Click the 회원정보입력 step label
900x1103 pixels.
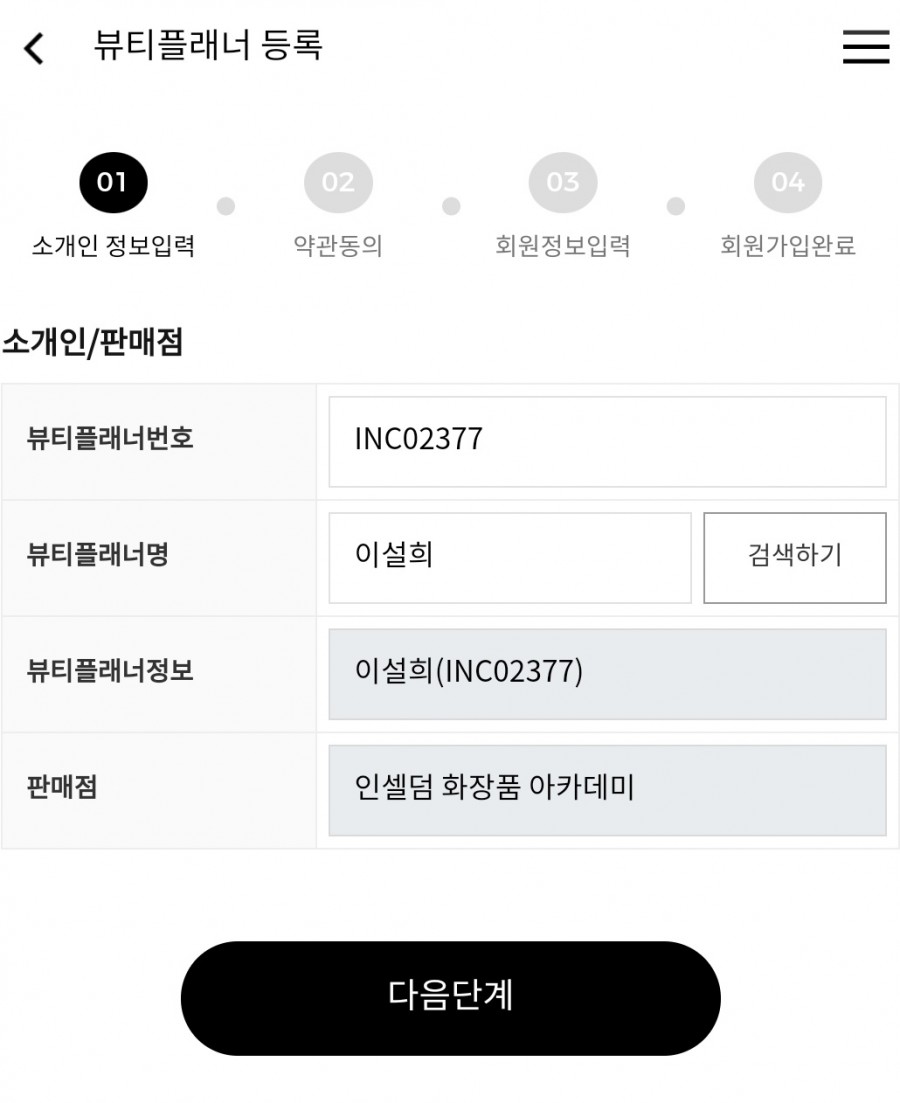563,246
